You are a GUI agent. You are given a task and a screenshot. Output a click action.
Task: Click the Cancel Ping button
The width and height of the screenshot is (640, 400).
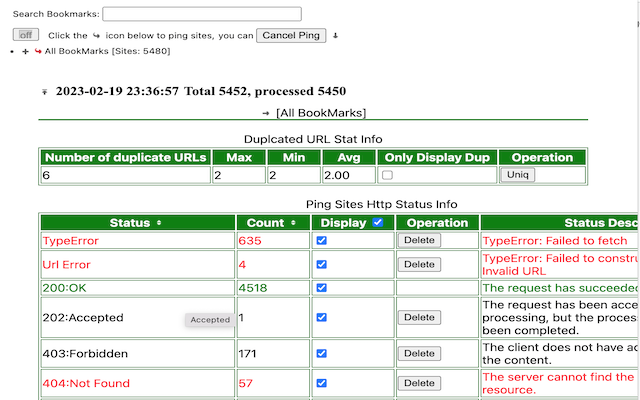pos(291,36)
